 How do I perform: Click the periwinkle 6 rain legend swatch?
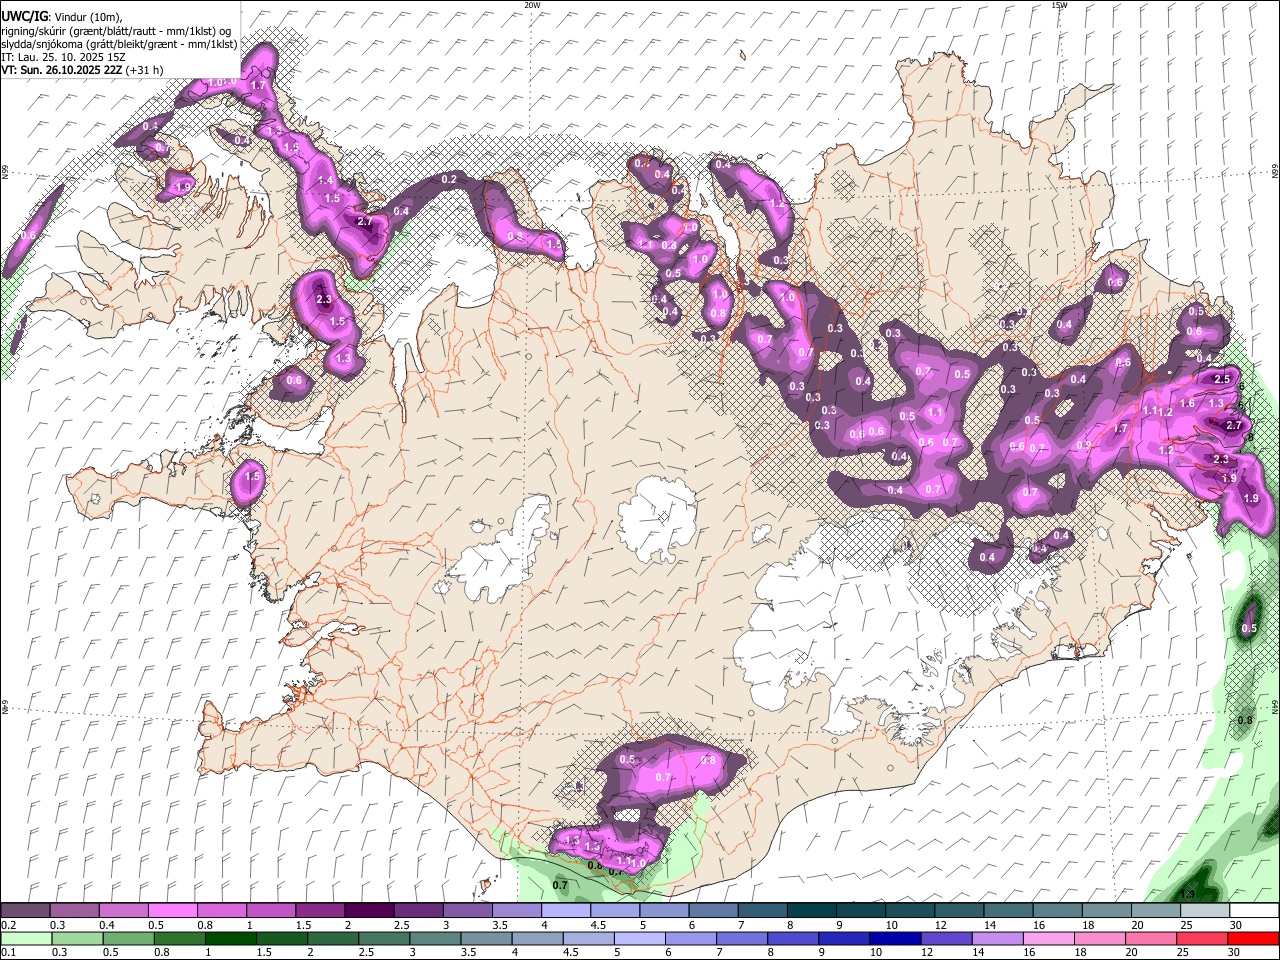tap(690, 939)
